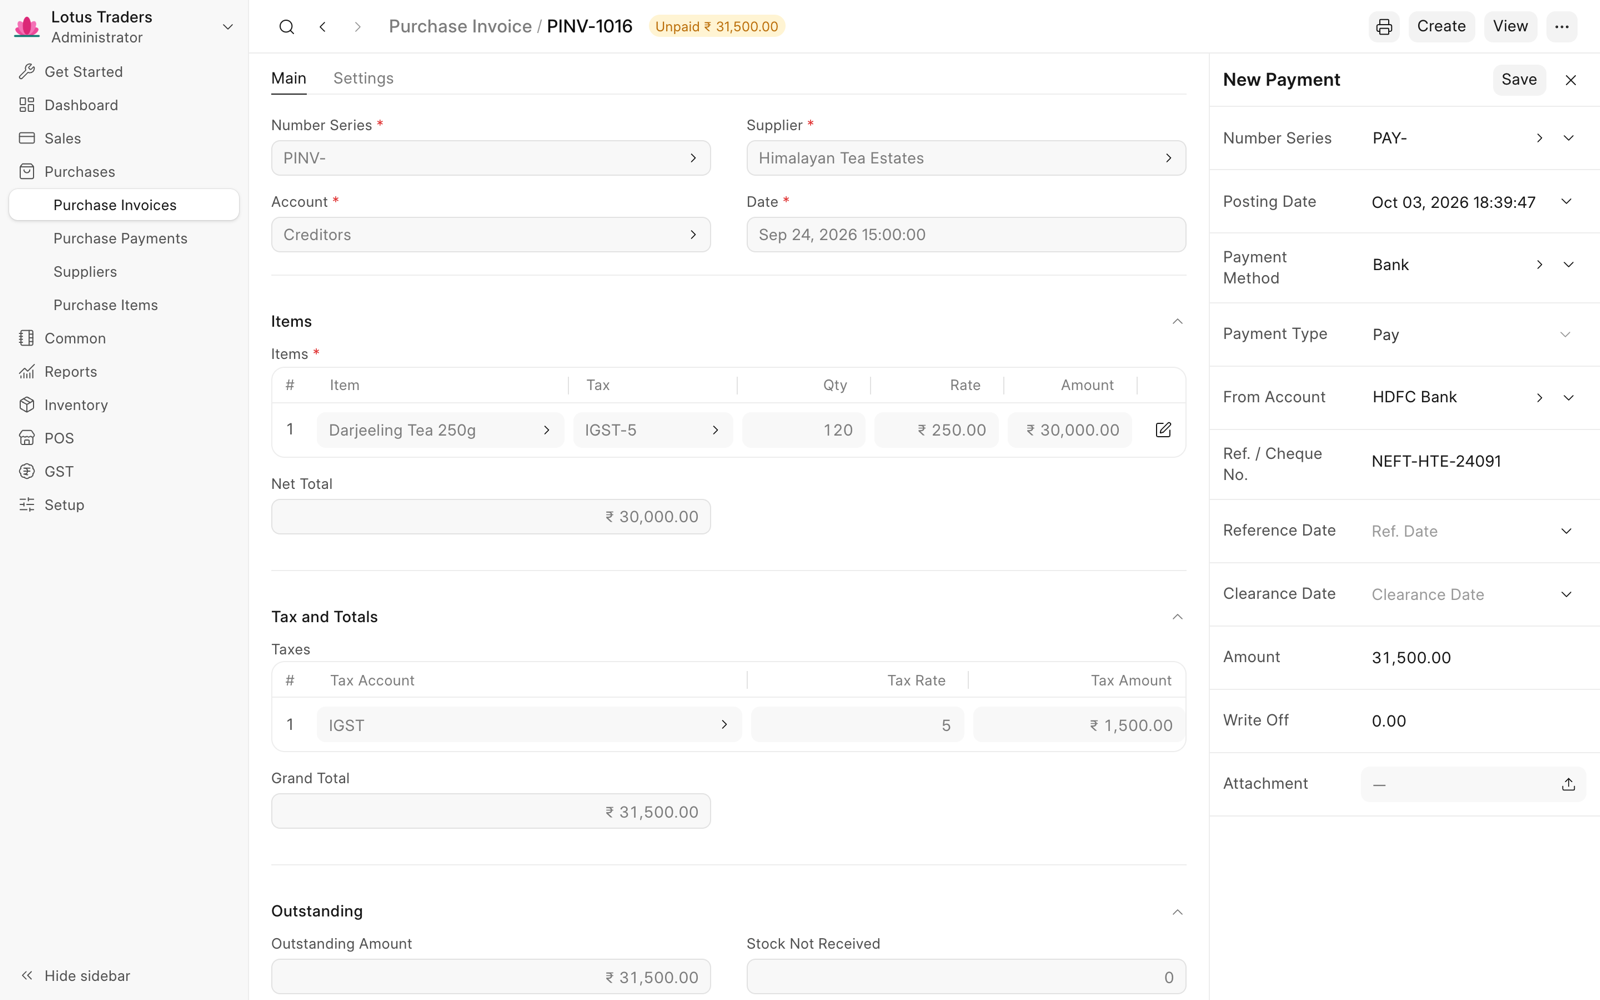Click the View button
The width and height of the screenshot is (1600, 1000).
coord(1510,27)
